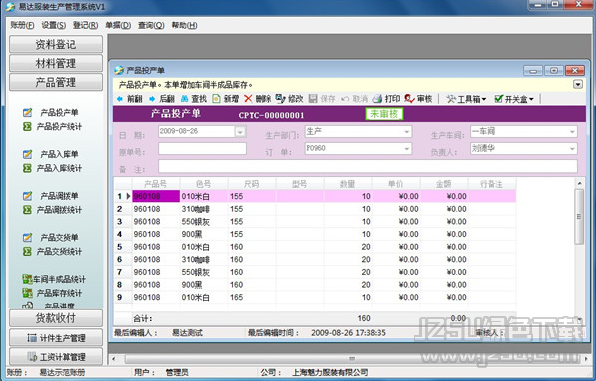This screenshot has width=596, height=381.
Task: Select 165 size cell in row 9
Action: (x=252, y=297)
